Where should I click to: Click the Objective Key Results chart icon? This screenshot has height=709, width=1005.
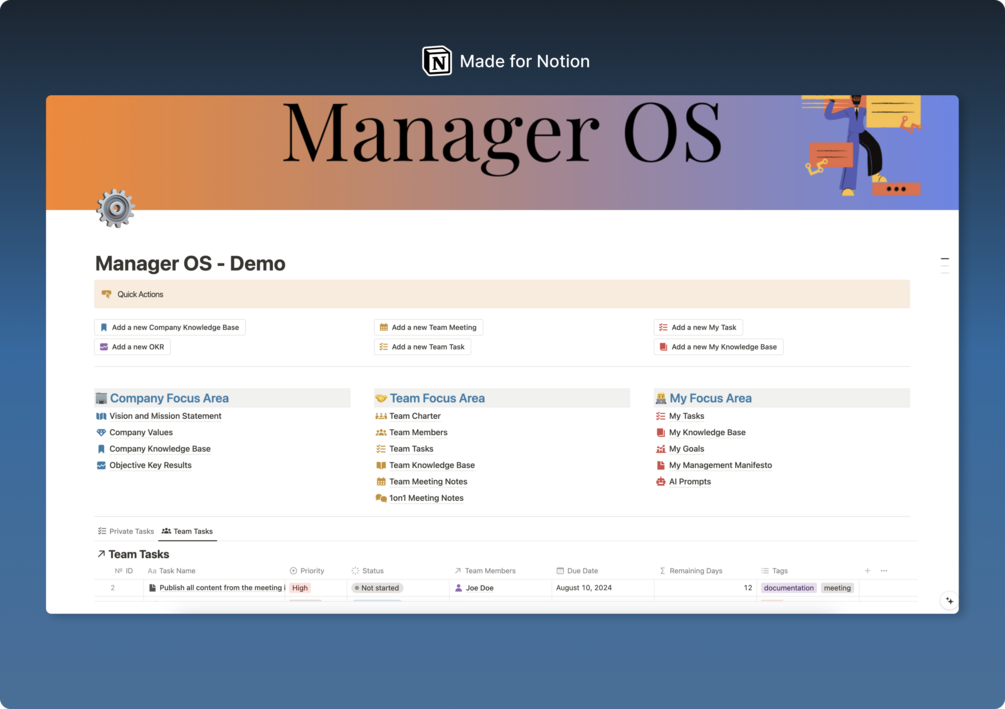(x=101, y=465)
